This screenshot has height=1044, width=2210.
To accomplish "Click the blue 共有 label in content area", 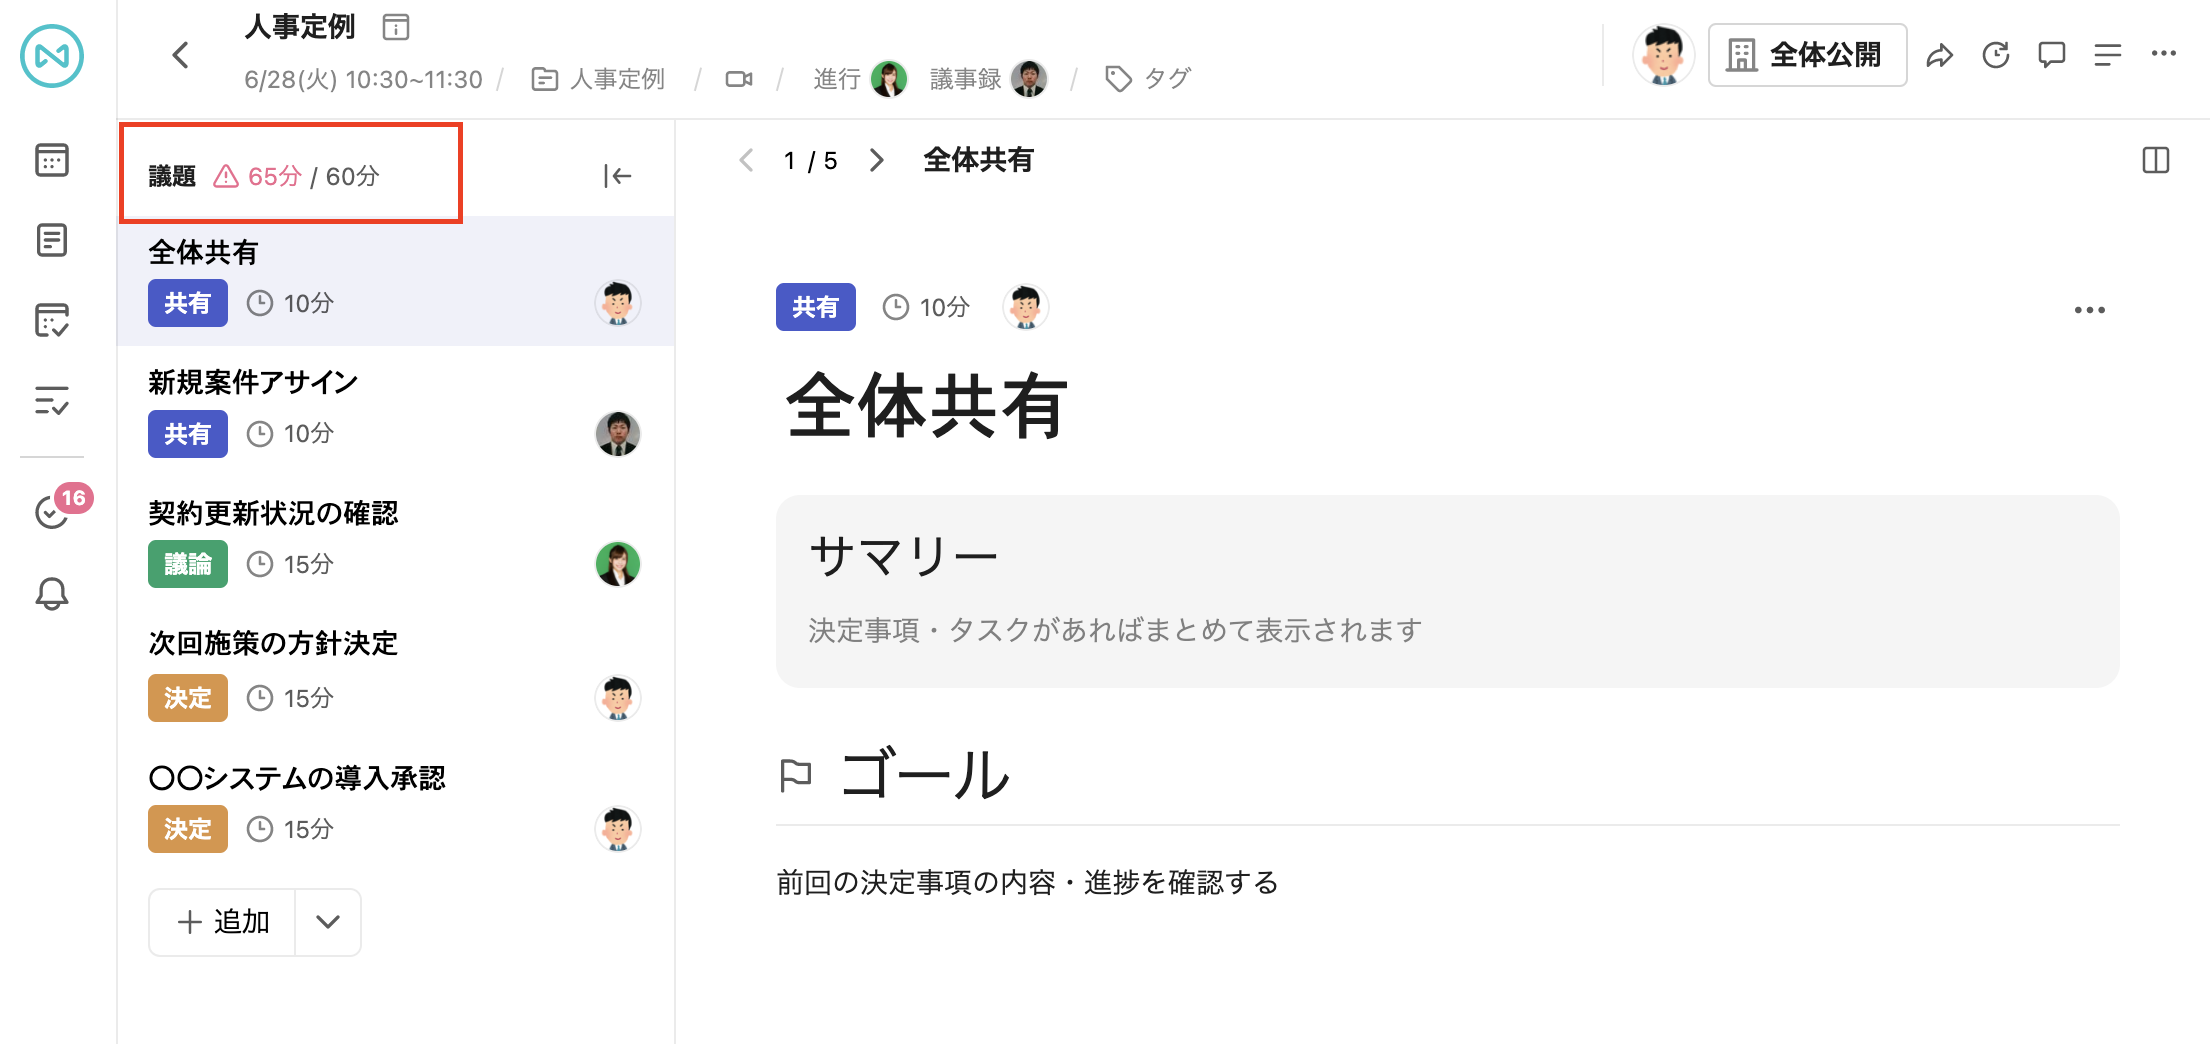I will pyautogui.click(x=815, y=307).
